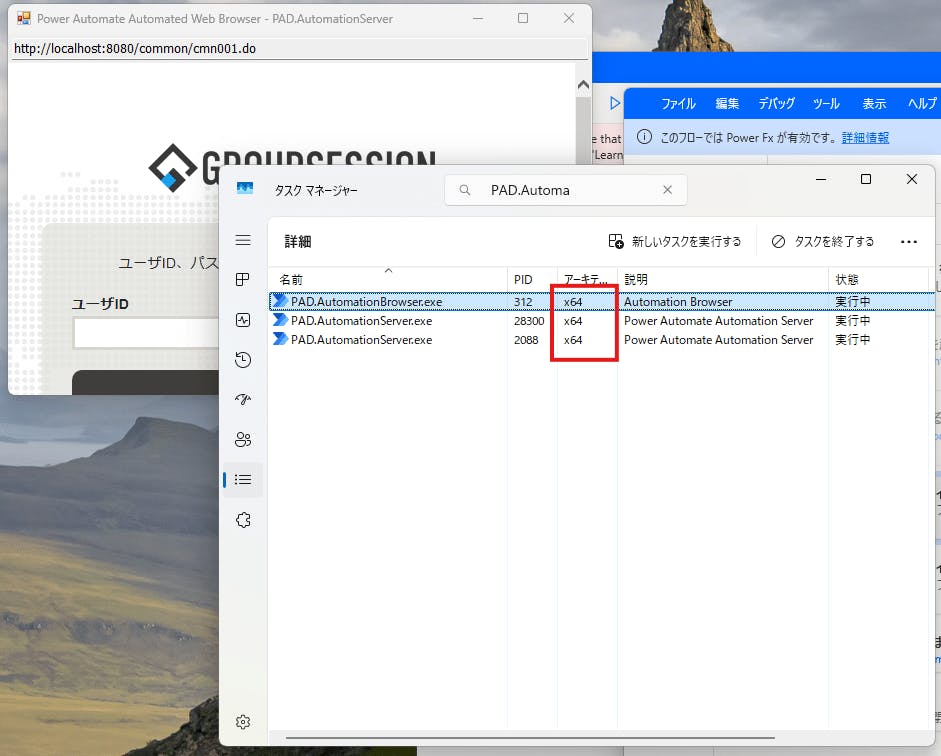This screenshot has width=941, height=756.
Task: Open the ツール menu in Power Automate
Action: coord(826,104)
